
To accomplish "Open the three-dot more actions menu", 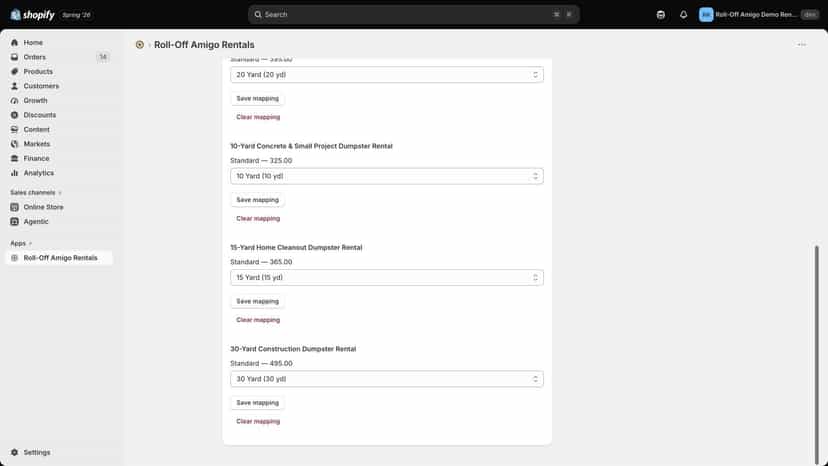I will coord(802,45).
